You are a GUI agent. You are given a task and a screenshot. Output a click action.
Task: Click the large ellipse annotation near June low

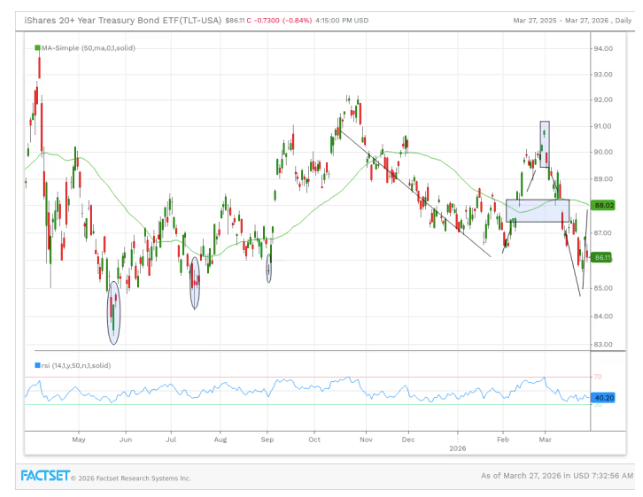(x=114, y=313)
